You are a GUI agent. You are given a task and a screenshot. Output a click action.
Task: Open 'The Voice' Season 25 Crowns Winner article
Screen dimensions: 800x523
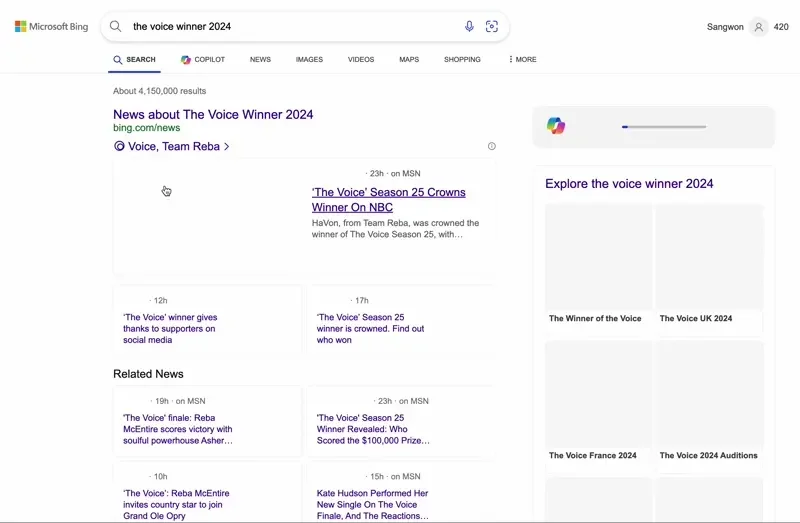388,200
